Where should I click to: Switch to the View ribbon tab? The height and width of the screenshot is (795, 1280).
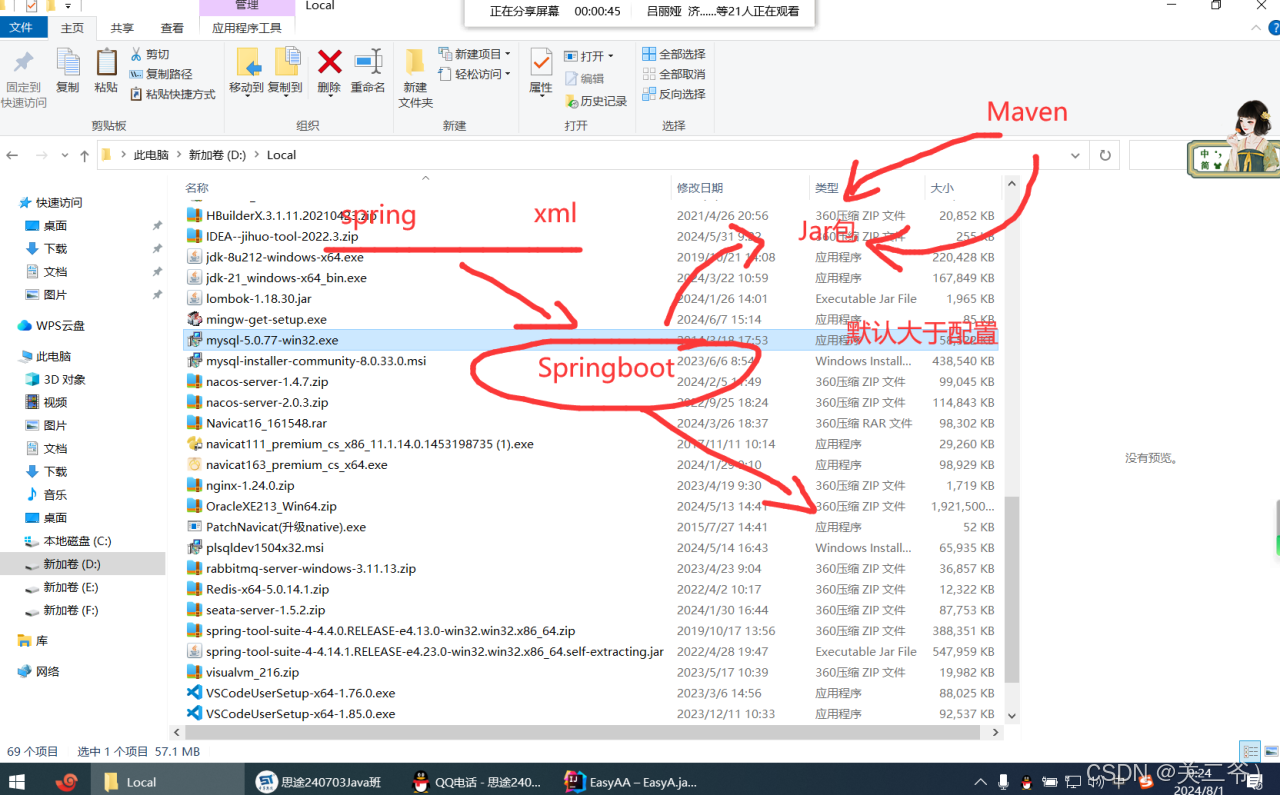pos(172,28)
